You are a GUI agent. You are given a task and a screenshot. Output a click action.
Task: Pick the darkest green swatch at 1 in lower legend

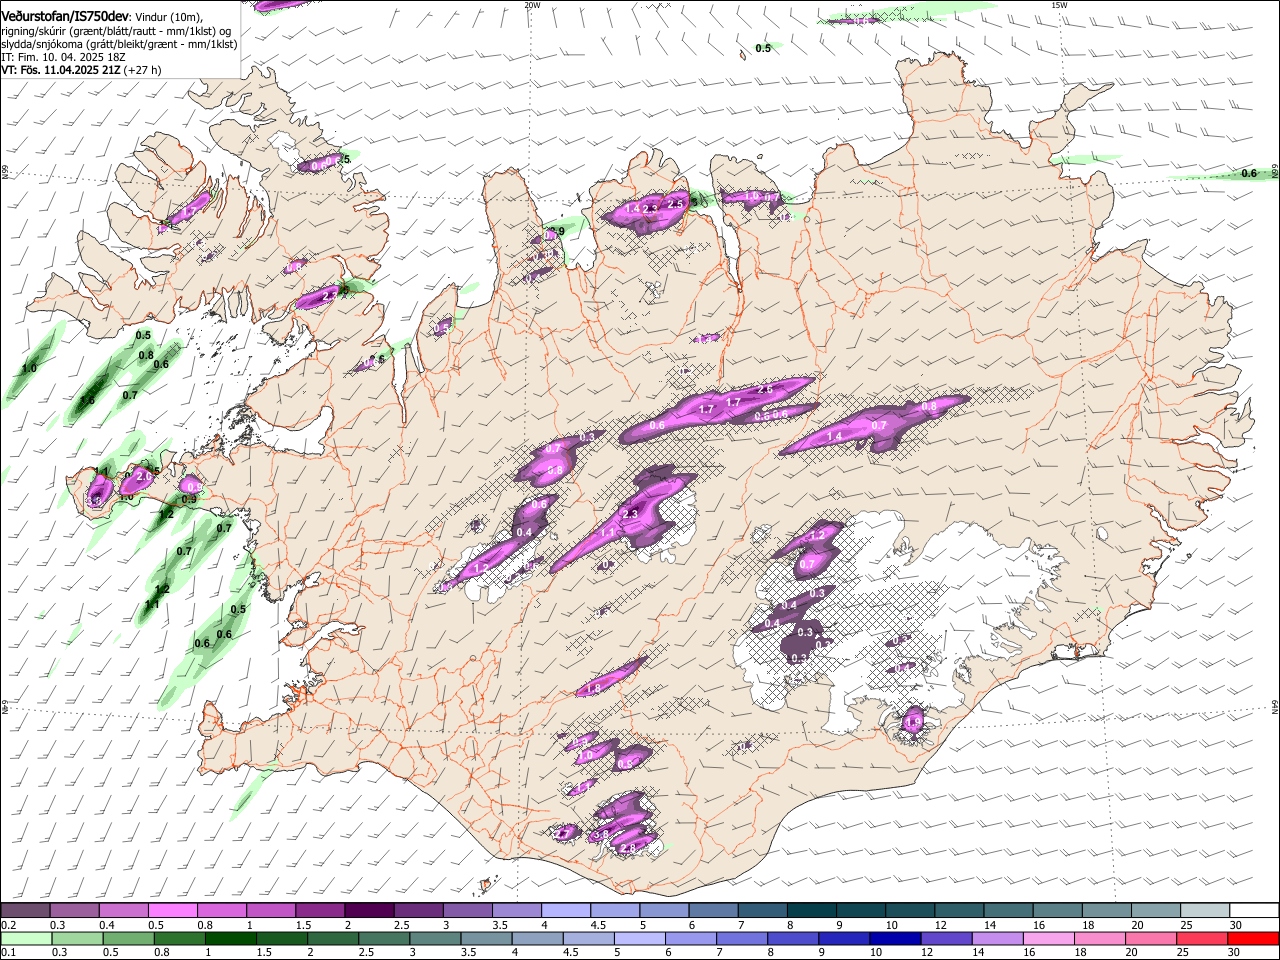(x=230, y=938)
